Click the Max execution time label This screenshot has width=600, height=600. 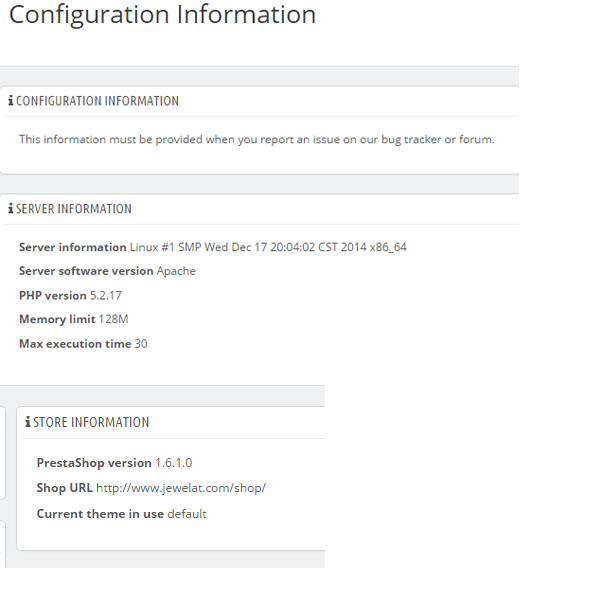pyautogui.click(x=74, y=344)
